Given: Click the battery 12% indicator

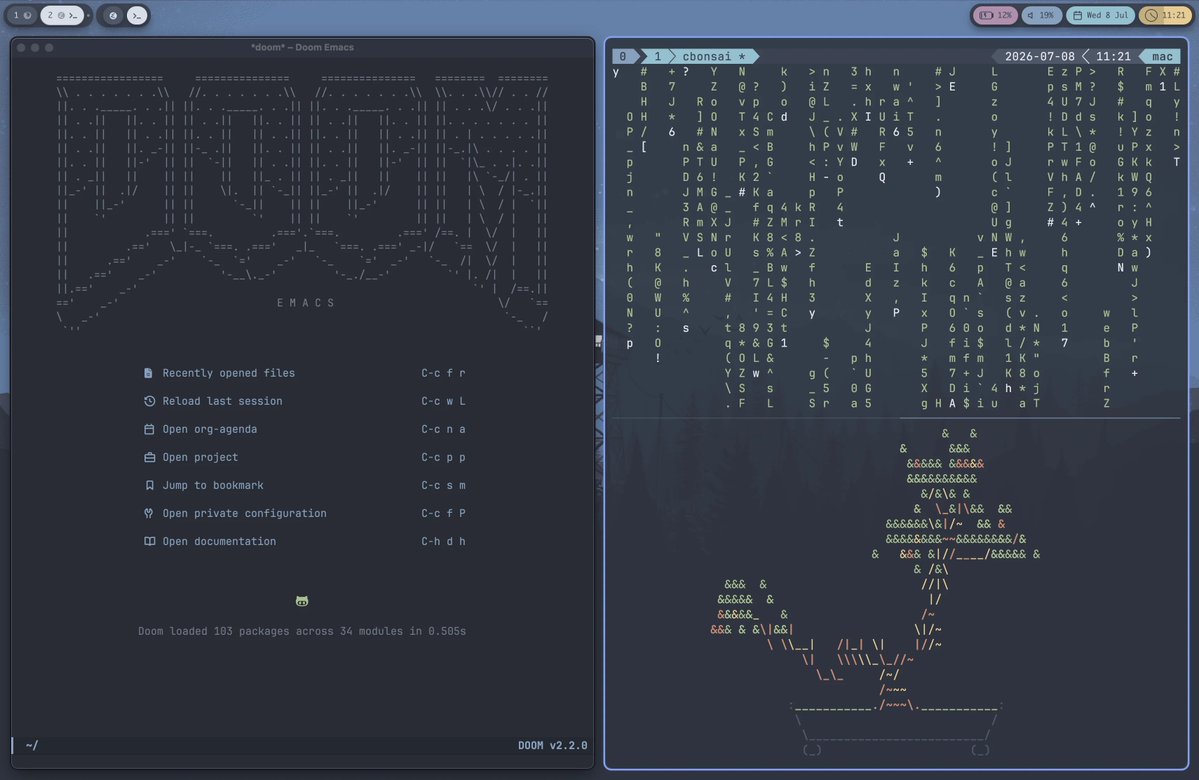Looking at the screenshot, I should [x=995, y=15].
